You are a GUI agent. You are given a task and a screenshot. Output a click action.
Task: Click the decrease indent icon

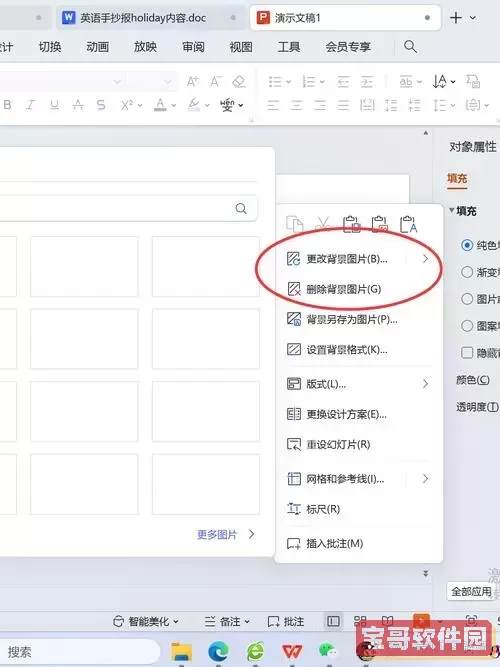(343, 81)
